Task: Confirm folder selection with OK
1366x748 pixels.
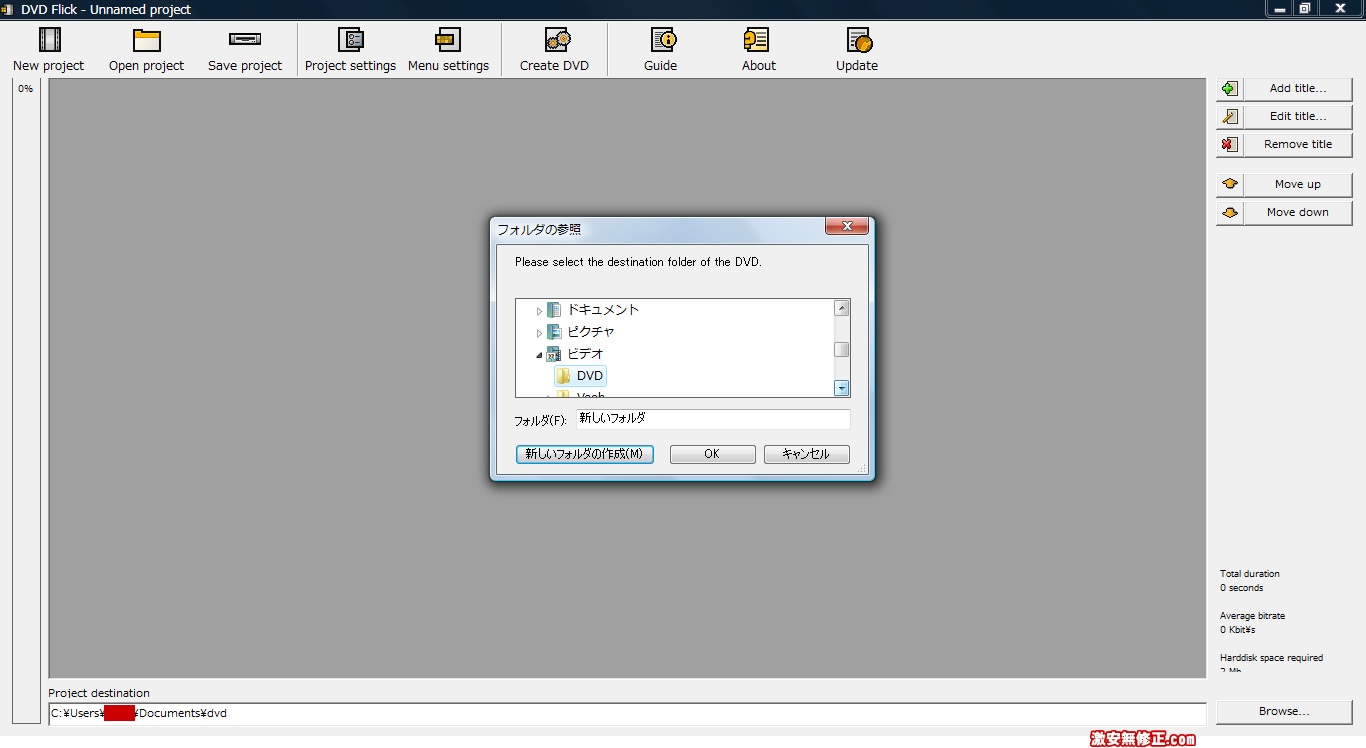Action: tap(712, 454)
